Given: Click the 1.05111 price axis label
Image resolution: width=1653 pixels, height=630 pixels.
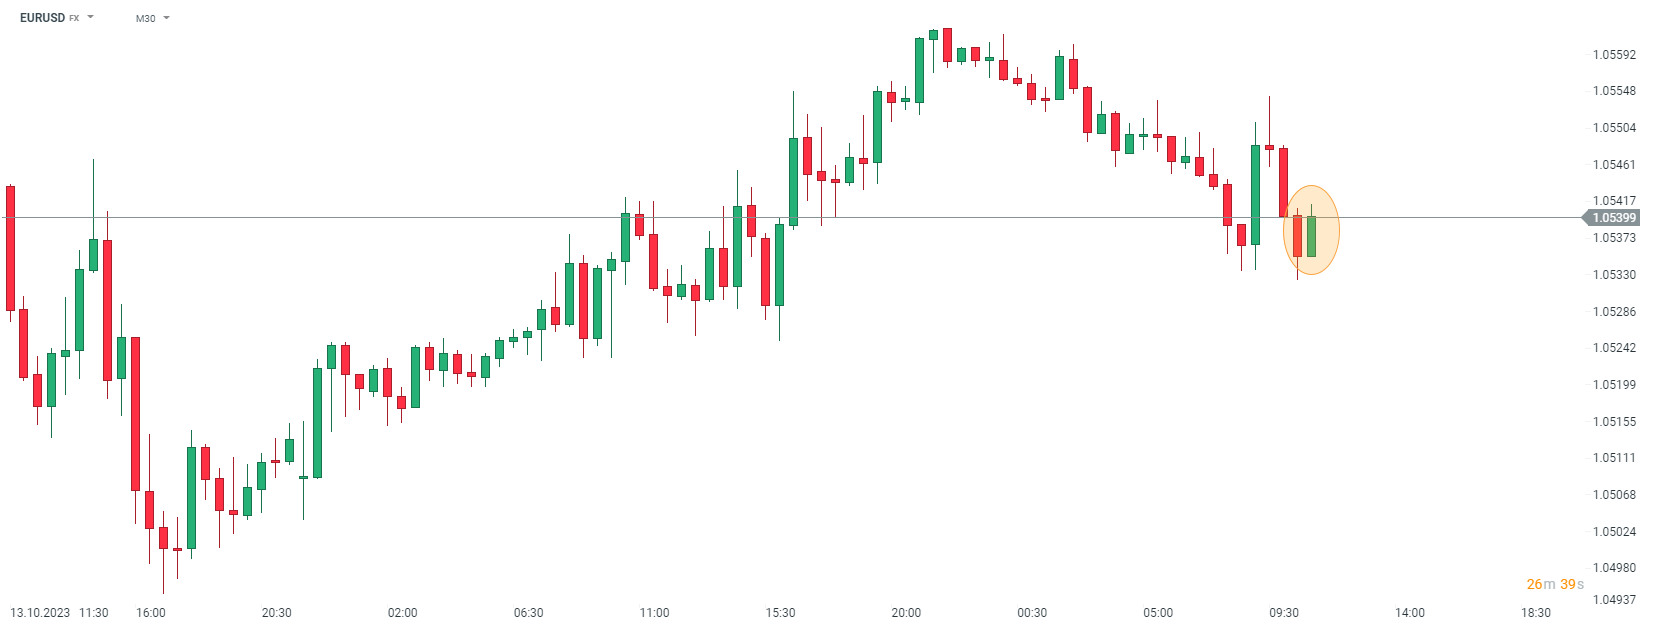Looking at the screenshot, I should pos(1614,458).
